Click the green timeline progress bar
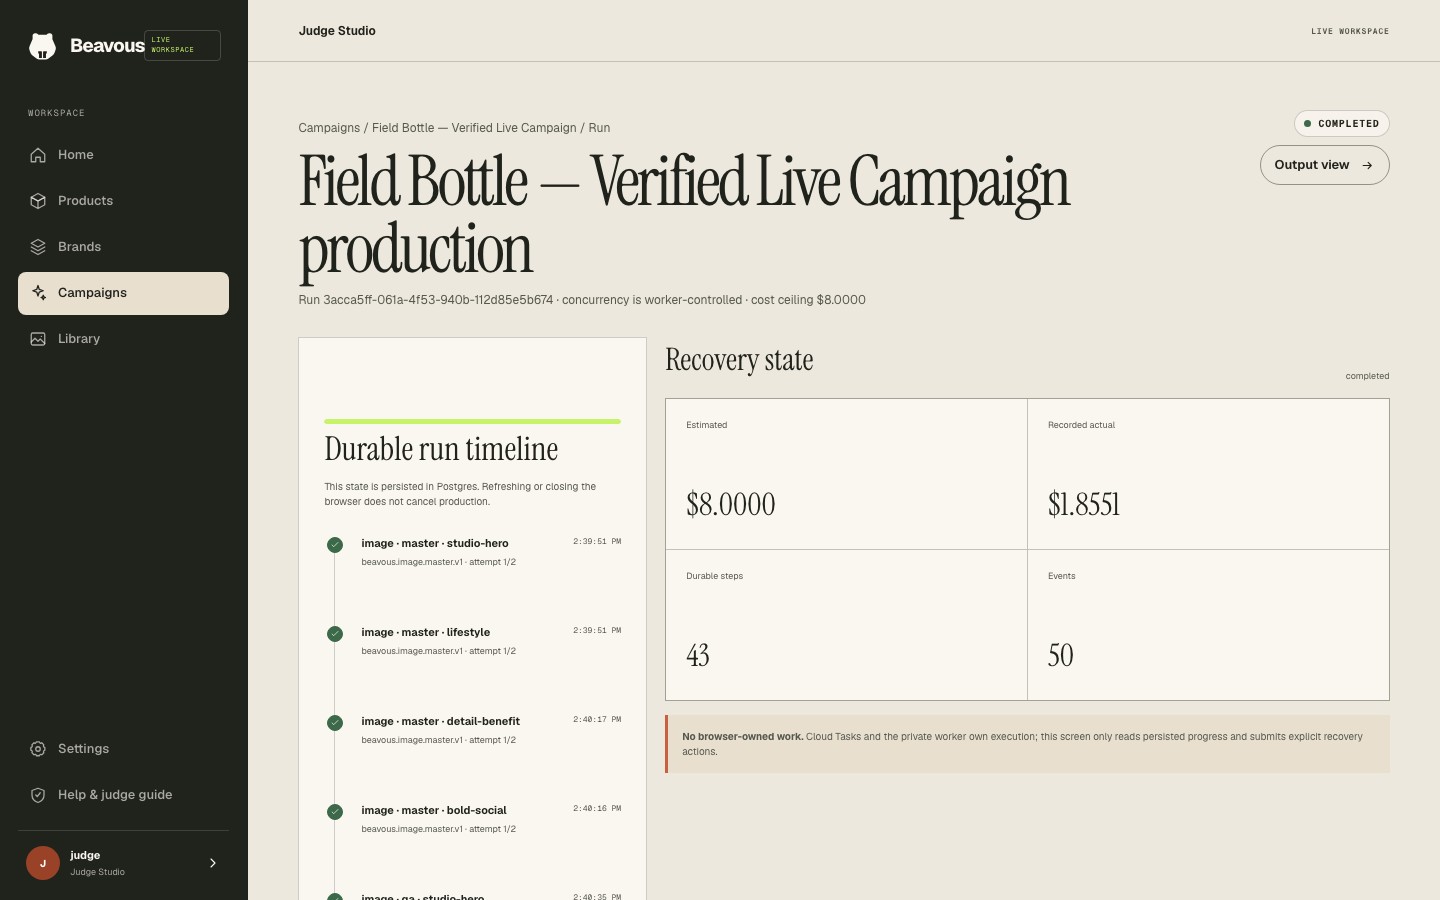Image resolution: width=1440 pixels, height=900 pixels. [x=472, y=422]
